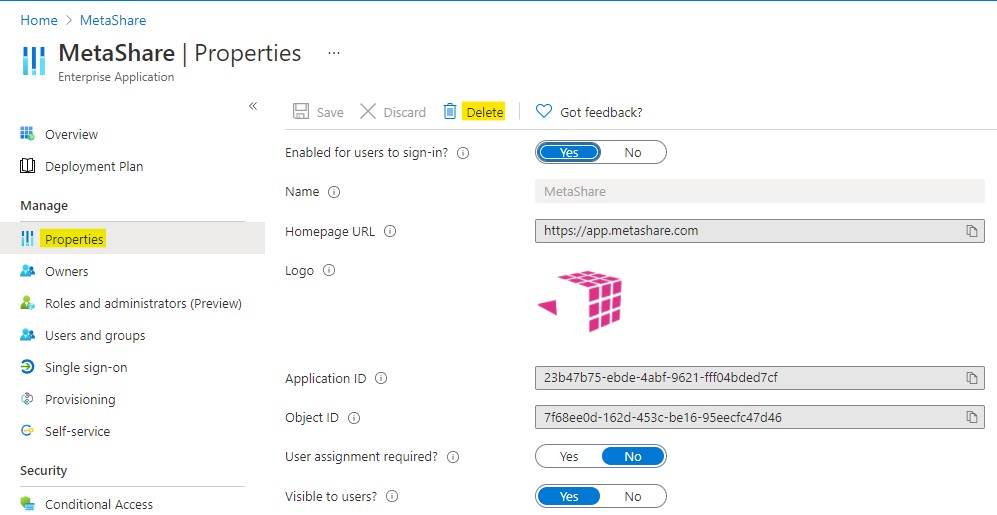Set Enabled for users to sign-in to No
The height and width of the screenshot is (515, 997).
pos(633,153)
